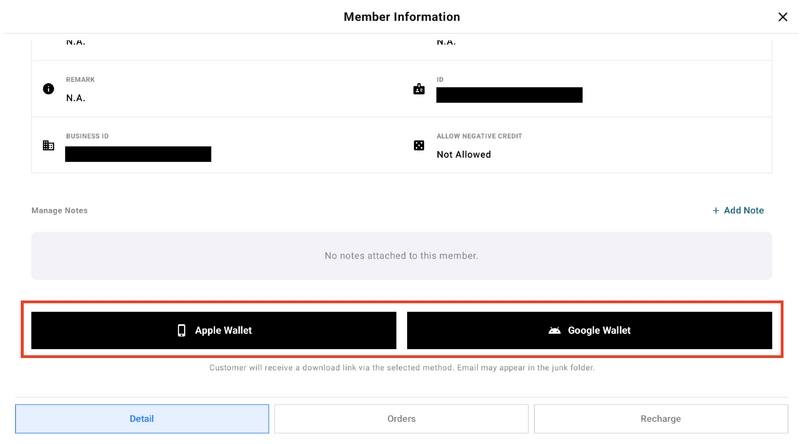Click the 'Customer will receive a download link' notice
This screenshot has height=444, width=800.
[402, 367]
